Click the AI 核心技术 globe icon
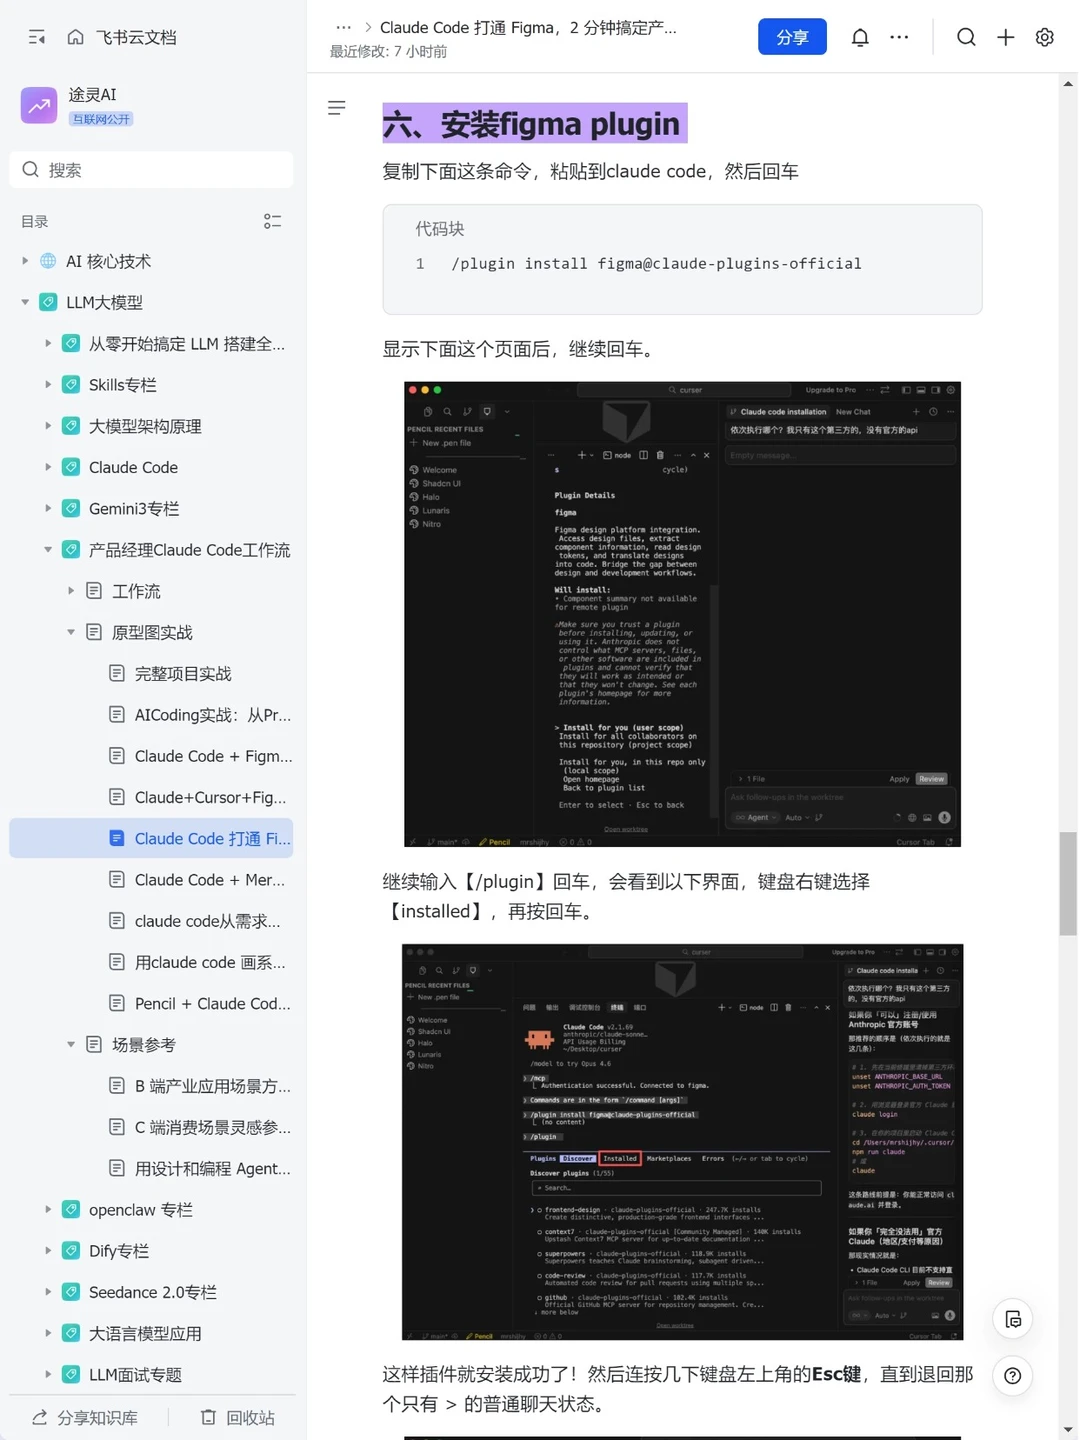 48,261
